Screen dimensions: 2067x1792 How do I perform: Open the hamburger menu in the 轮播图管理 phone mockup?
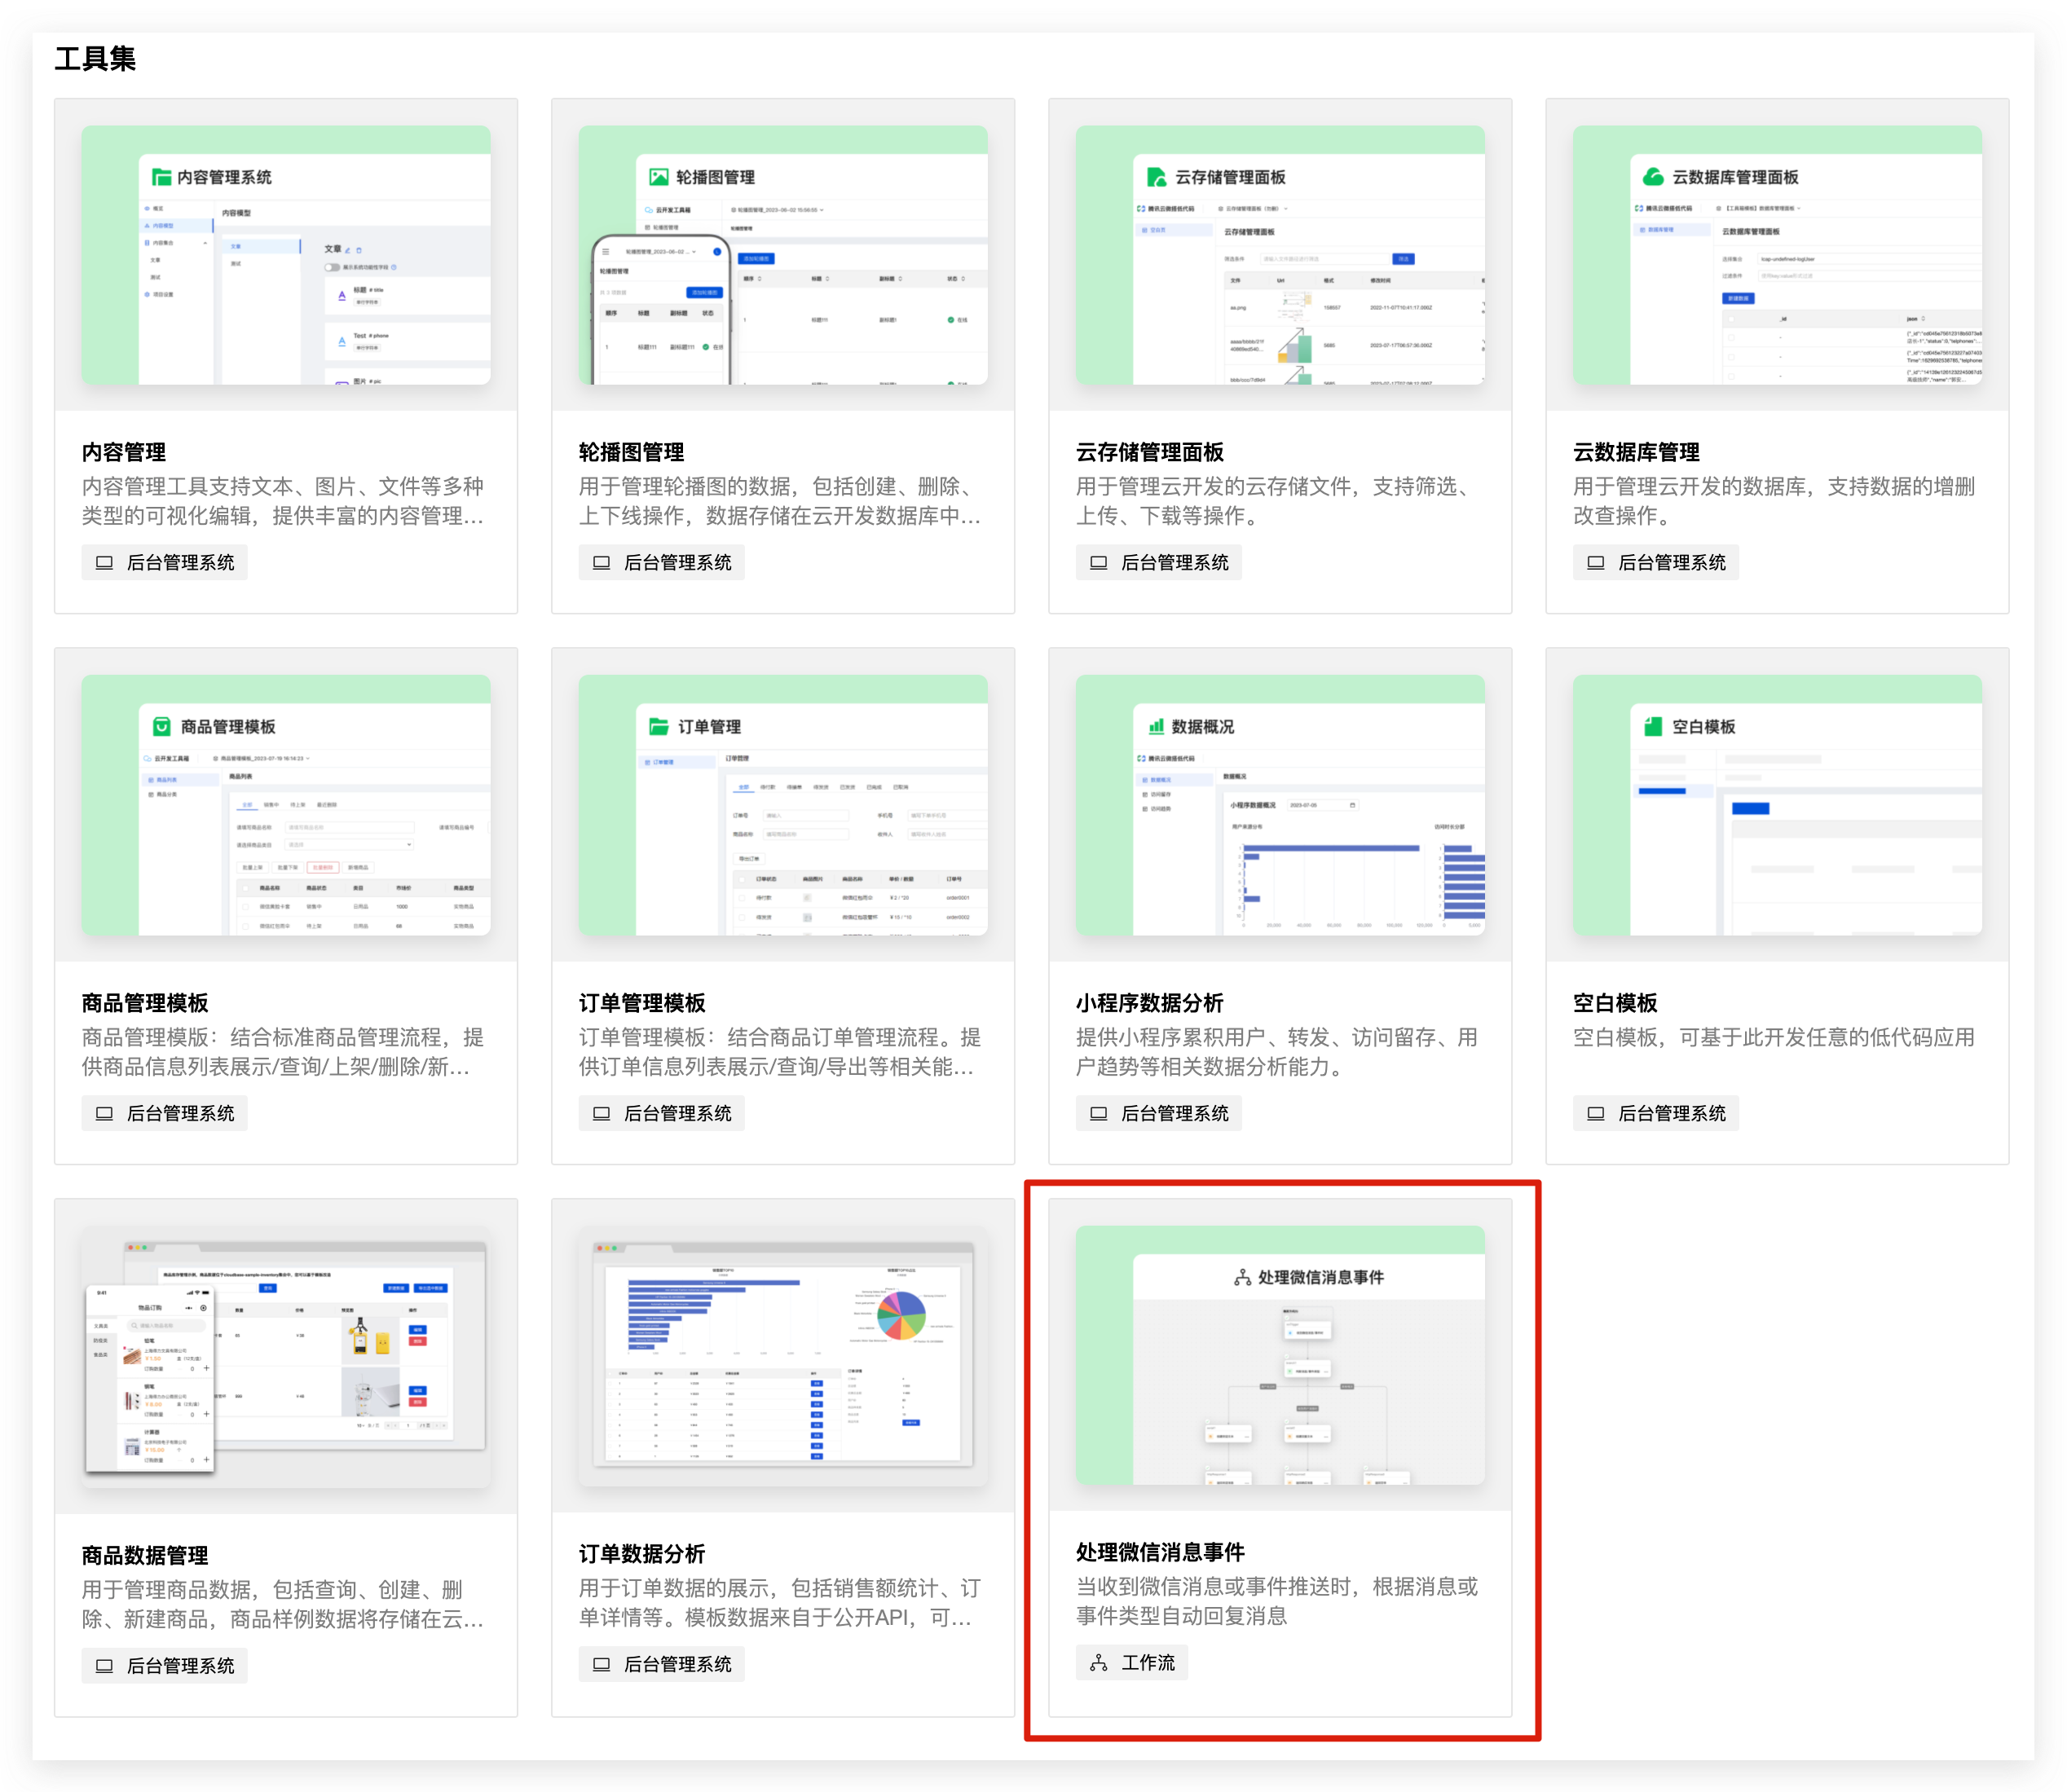pyautogui.click(x=606, y=252)
